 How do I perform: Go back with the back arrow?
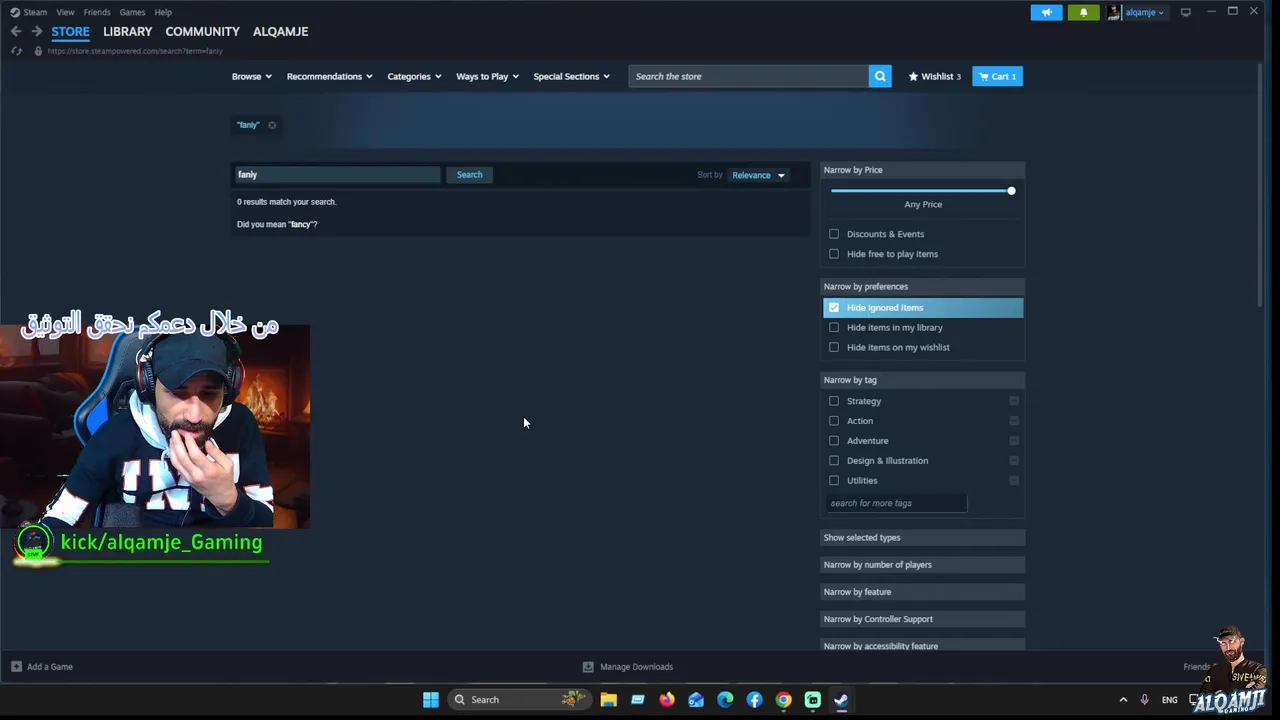[16, 31]
